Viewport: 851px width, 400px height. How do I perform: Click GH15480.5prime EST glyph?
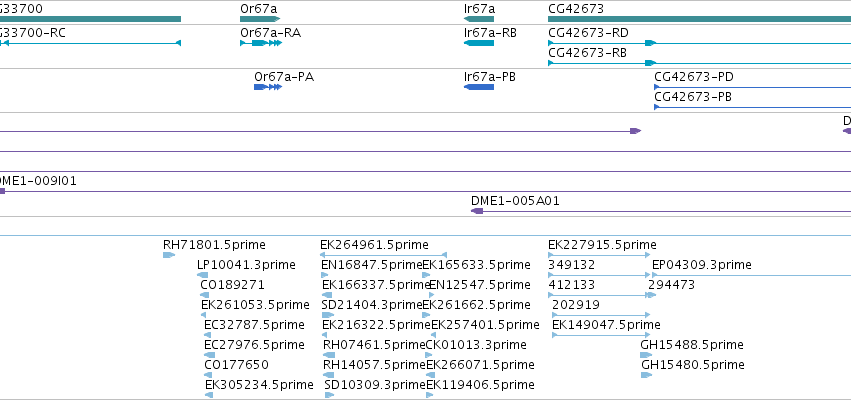pyautogui.click(x=646, y=376)
